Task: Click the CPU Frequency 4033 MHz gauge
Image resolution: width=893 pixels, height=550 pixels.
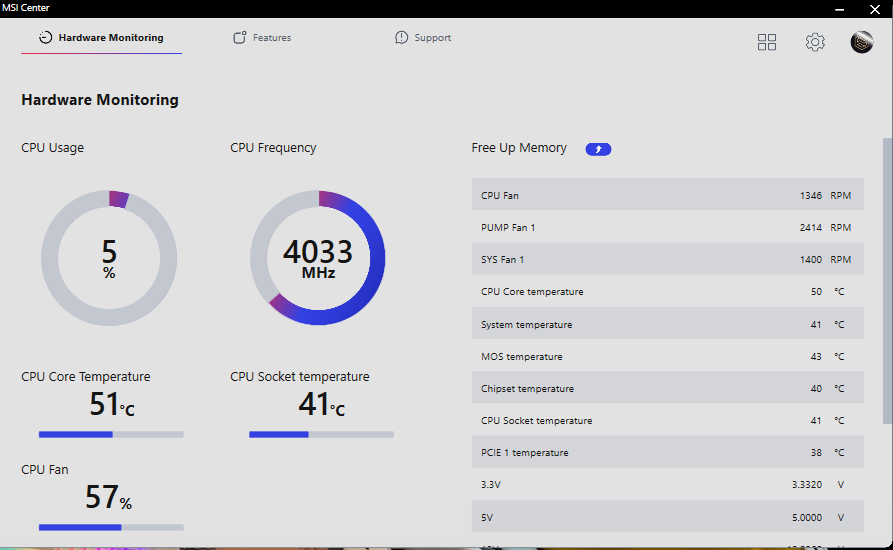Action: (x=318, y=258)
